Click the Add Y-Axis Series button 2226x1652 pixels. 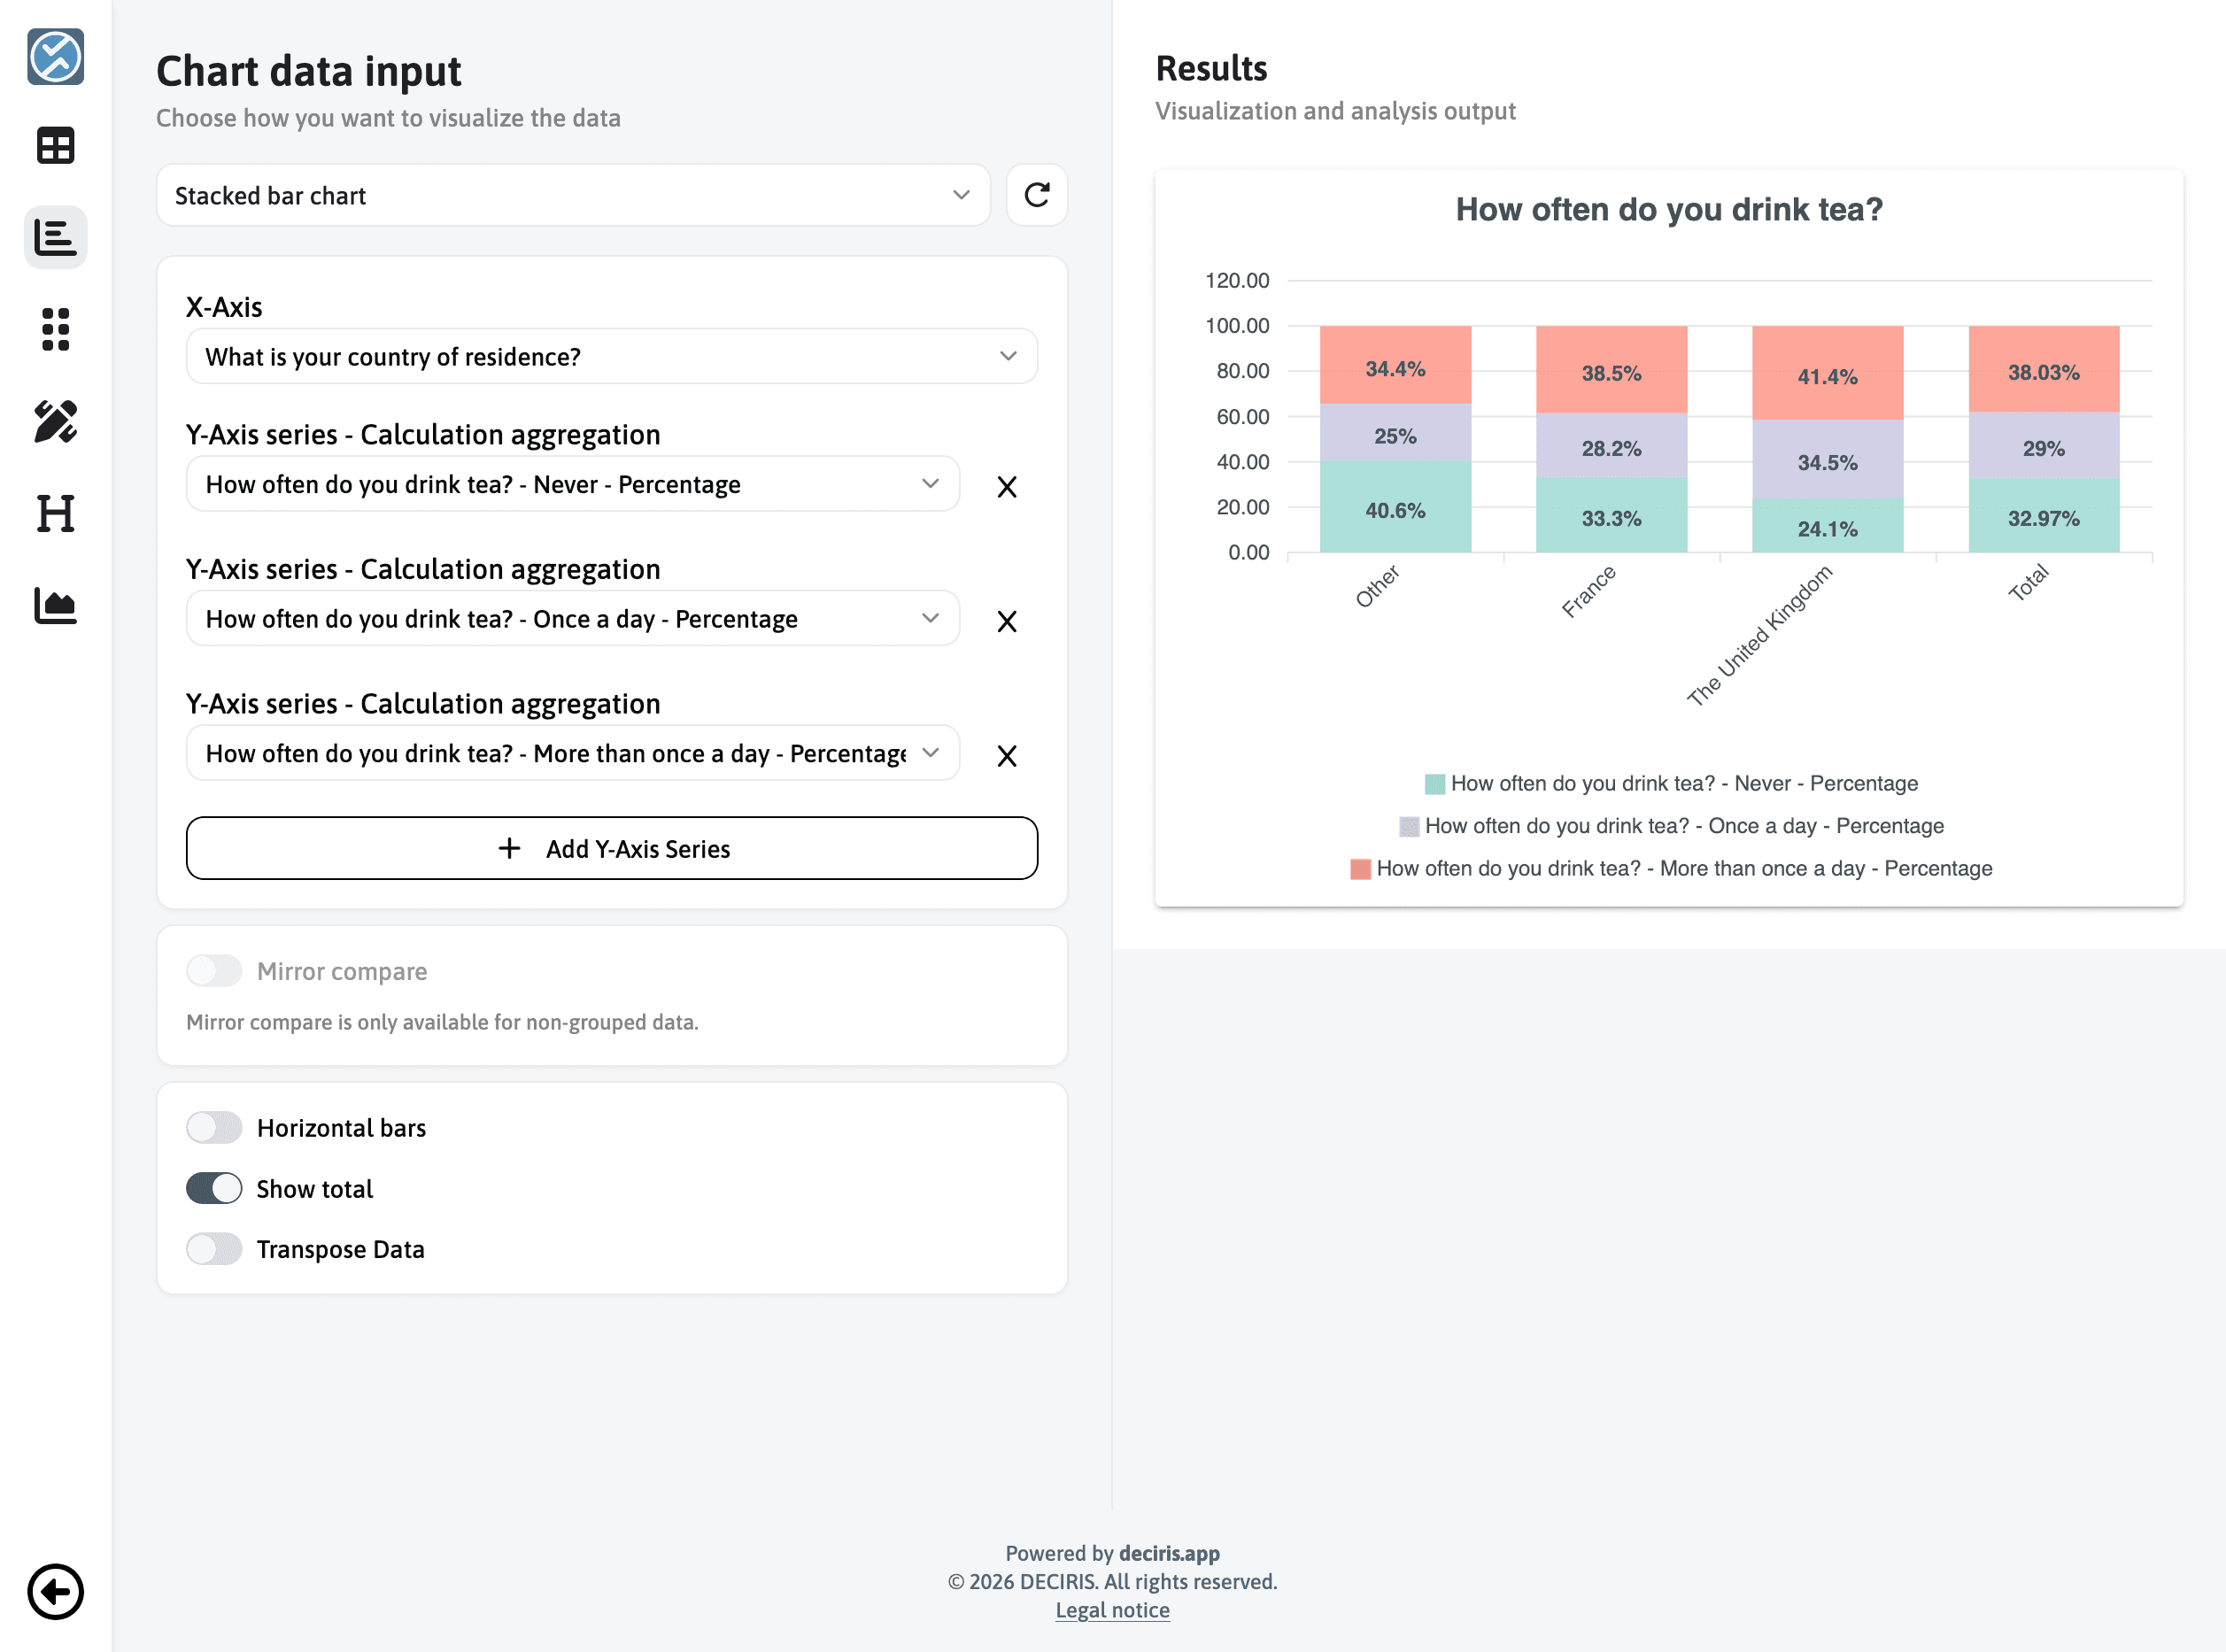[x=611, y=849]
